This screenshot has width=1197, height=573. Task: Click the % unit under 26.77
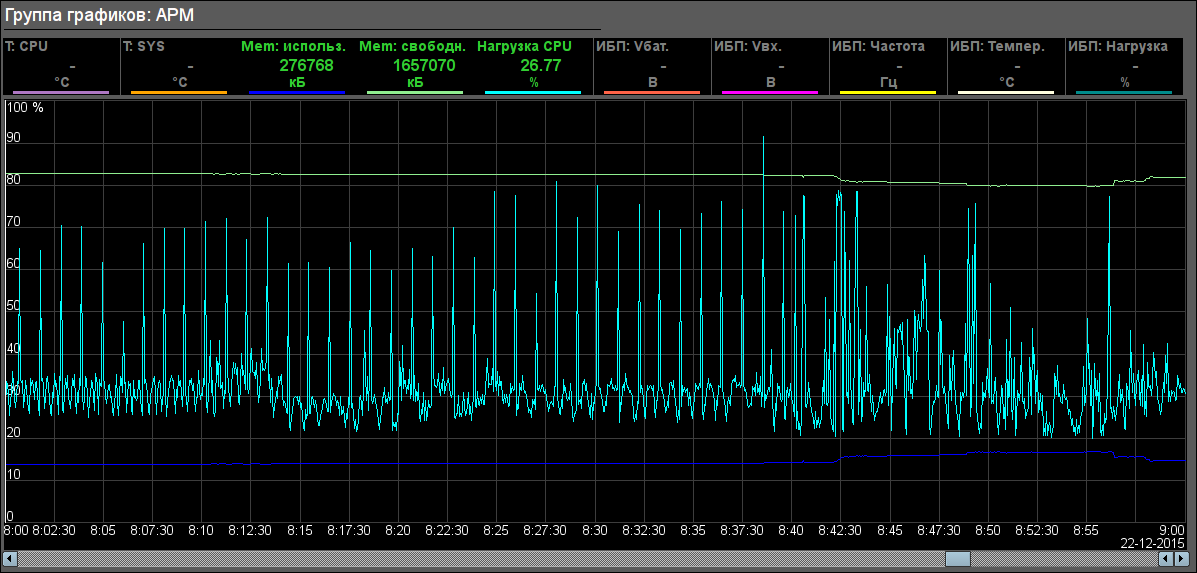coord(534,82)
